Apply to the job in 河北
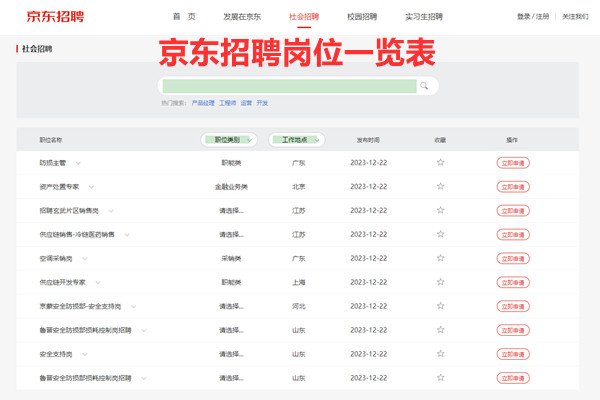Screen dimensions: 600x400 pyautogui.click(x=513, y=307)
